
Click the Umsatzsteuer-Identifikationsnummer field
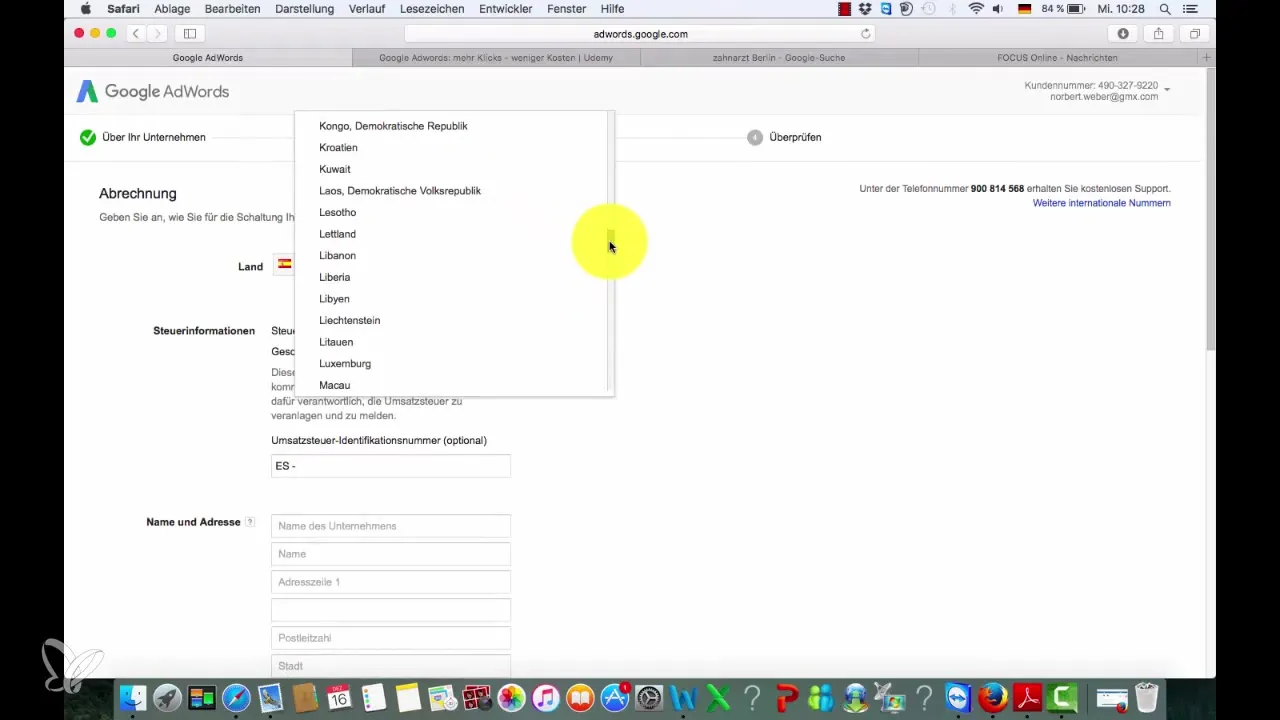(x=391, y=466)
